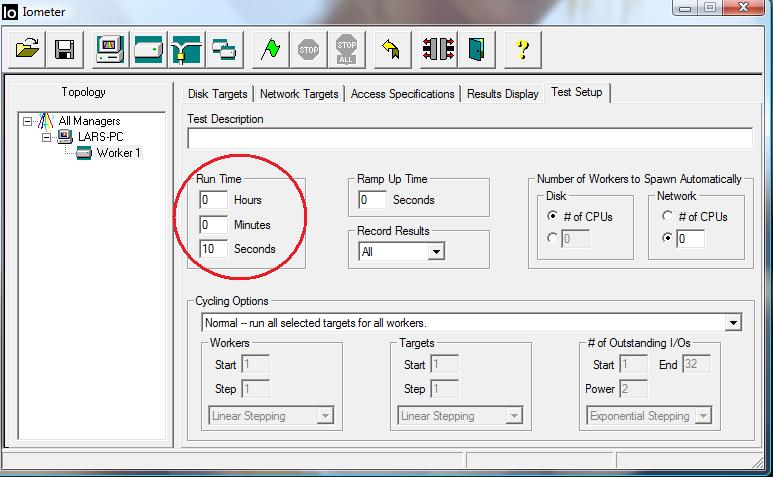Switch to the Access Specifications tab

pyautogui.click(x=402, y=94)
